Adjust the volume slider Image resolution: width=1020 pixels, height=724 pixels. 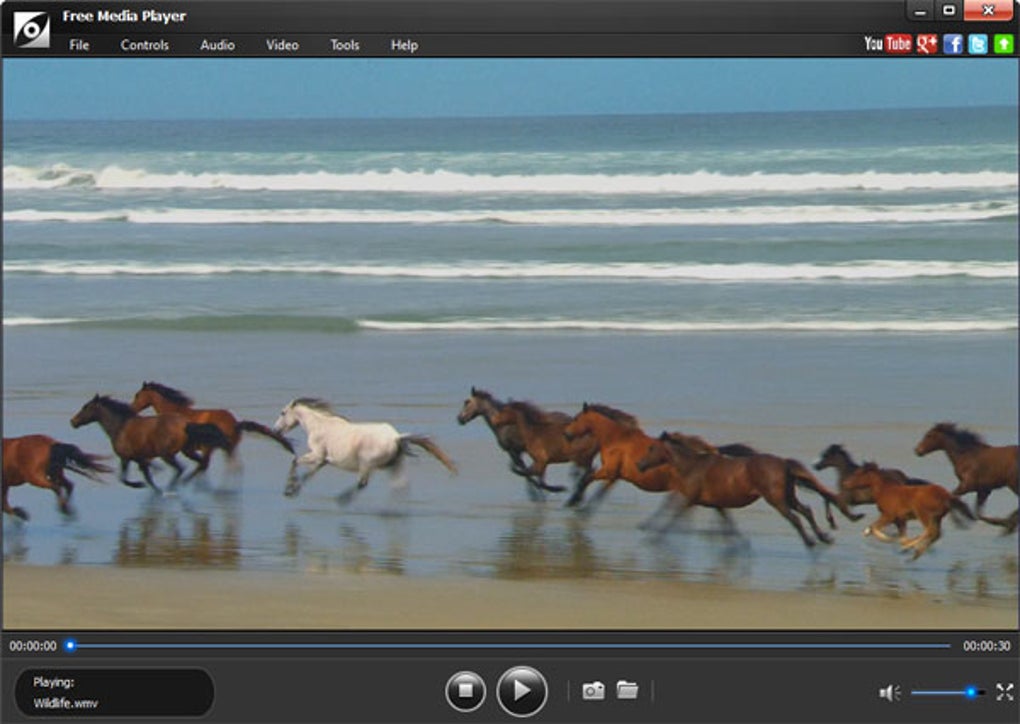tap(948, 693)
